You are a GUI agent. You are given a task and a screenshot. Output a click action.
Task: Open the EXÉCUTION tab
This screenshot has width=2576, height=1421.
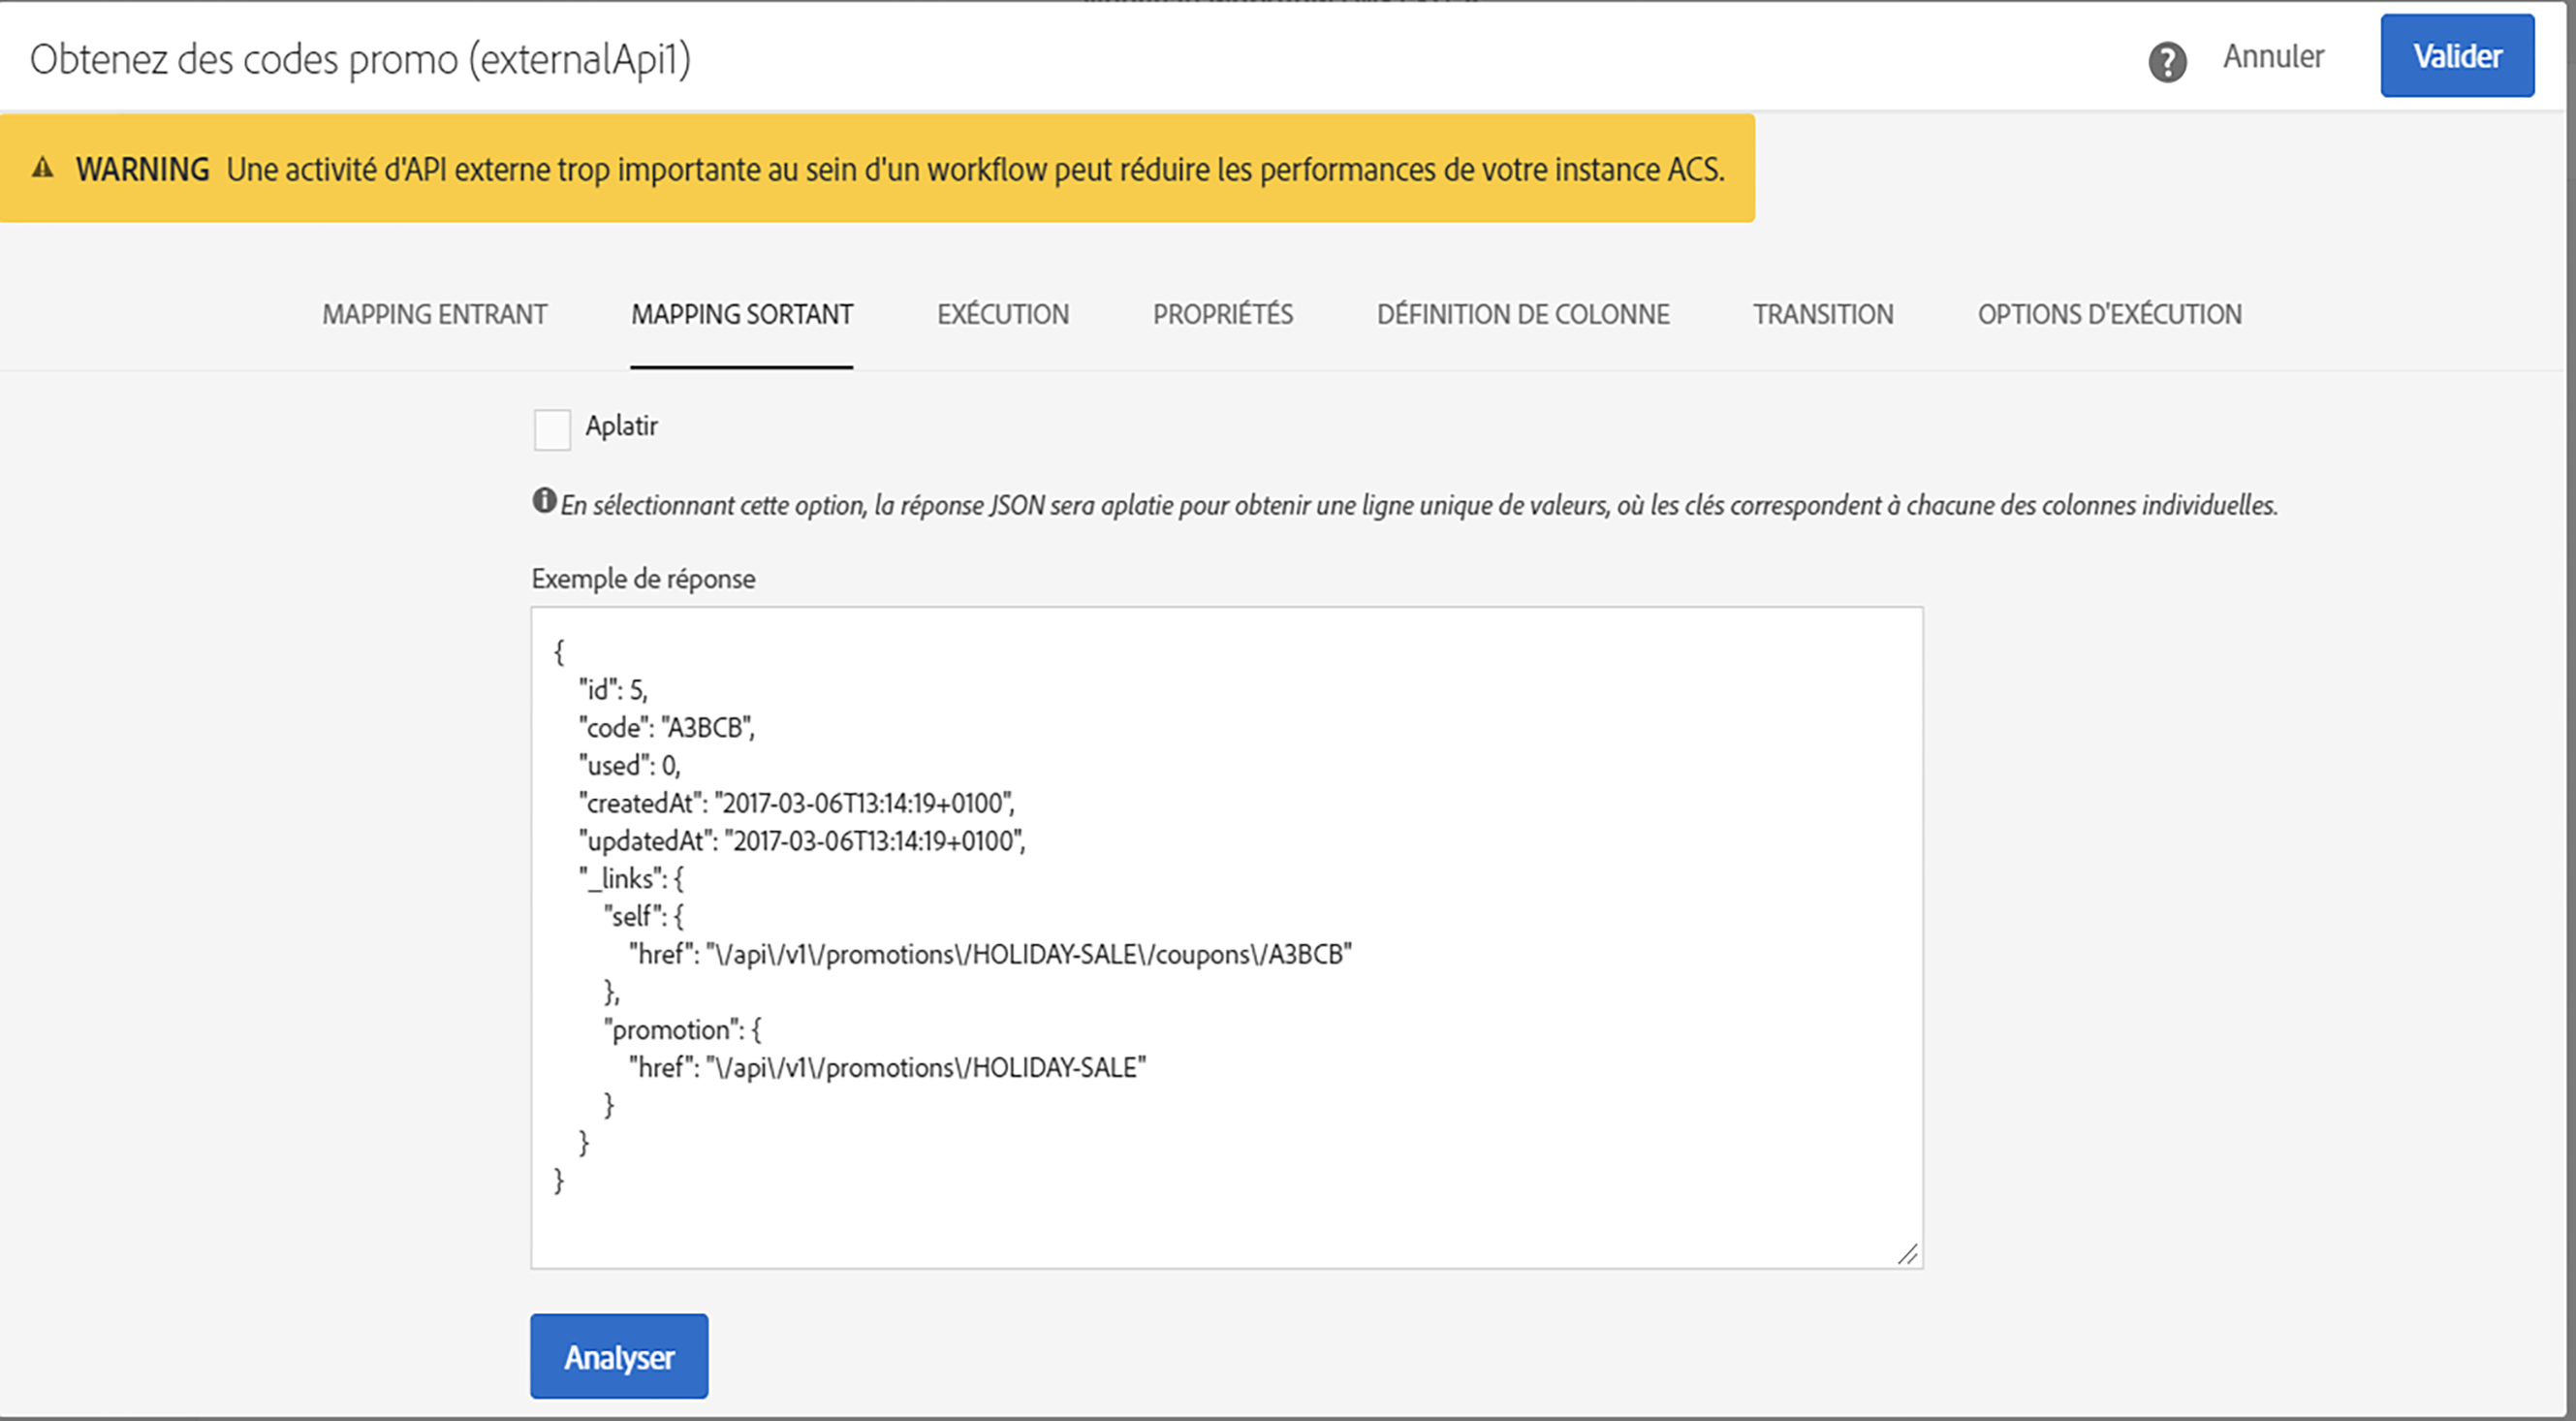pos(1002,314)
